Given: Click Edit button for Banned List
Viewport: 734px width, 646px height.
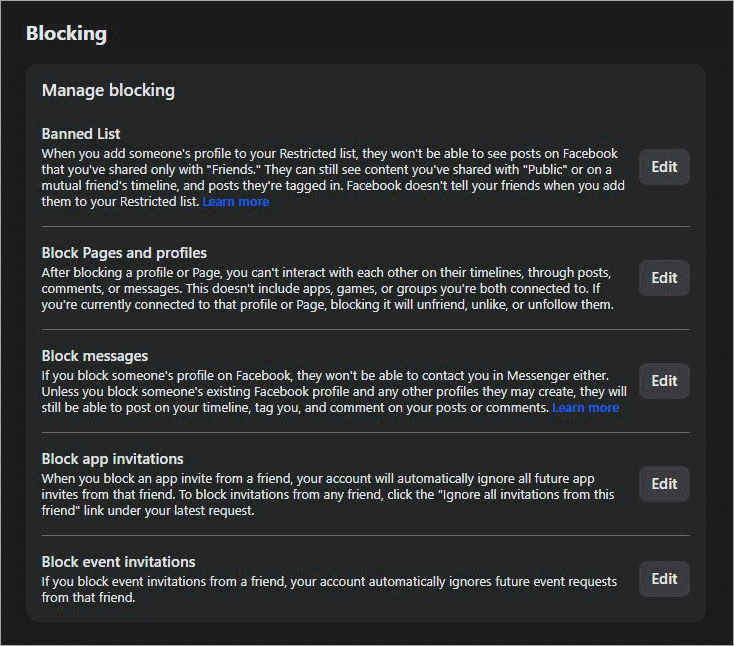Looking at the screenshot, I should pos(664,167).
